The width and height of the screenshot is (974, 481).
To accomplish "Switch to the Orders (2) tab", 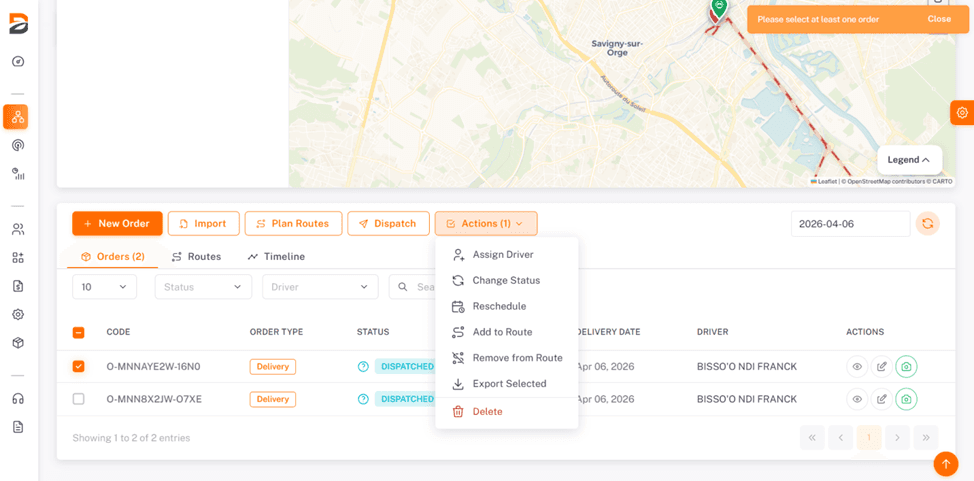I will click(112, 257).
